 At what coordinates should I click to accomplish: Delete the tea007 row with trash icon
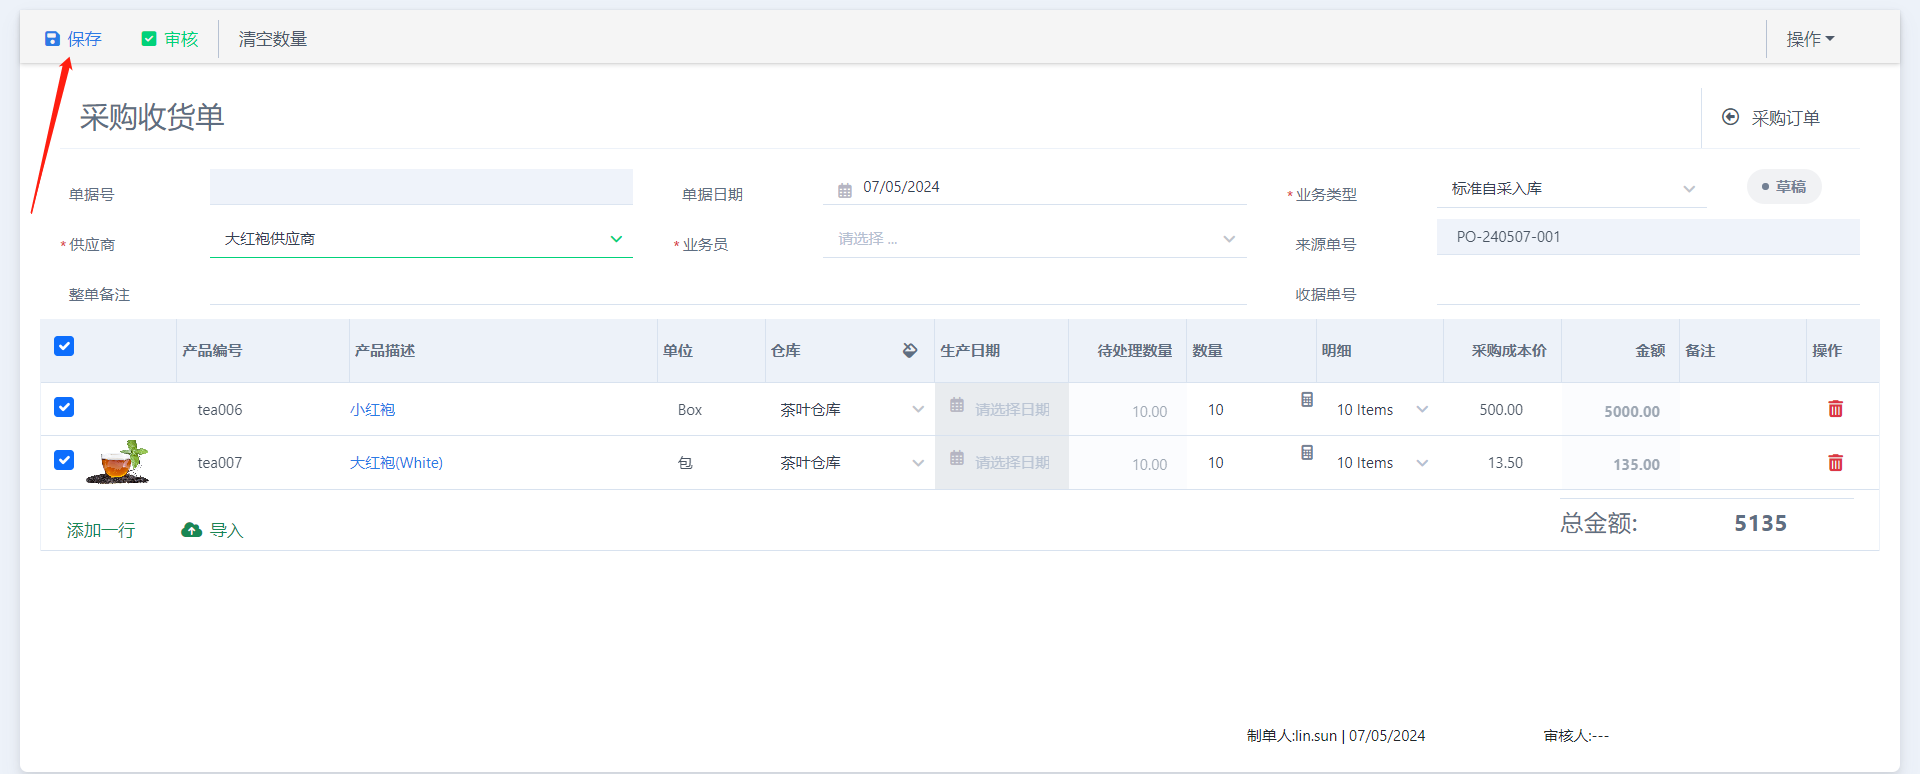pos(1836,463)
